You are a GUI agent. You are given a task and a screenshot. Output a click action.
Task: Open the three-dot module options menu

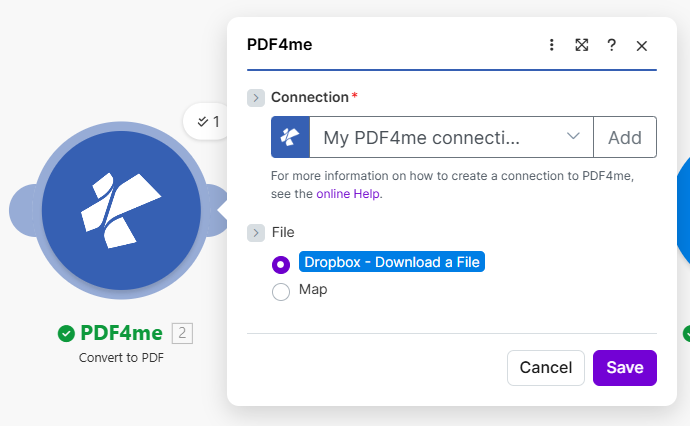551,45
